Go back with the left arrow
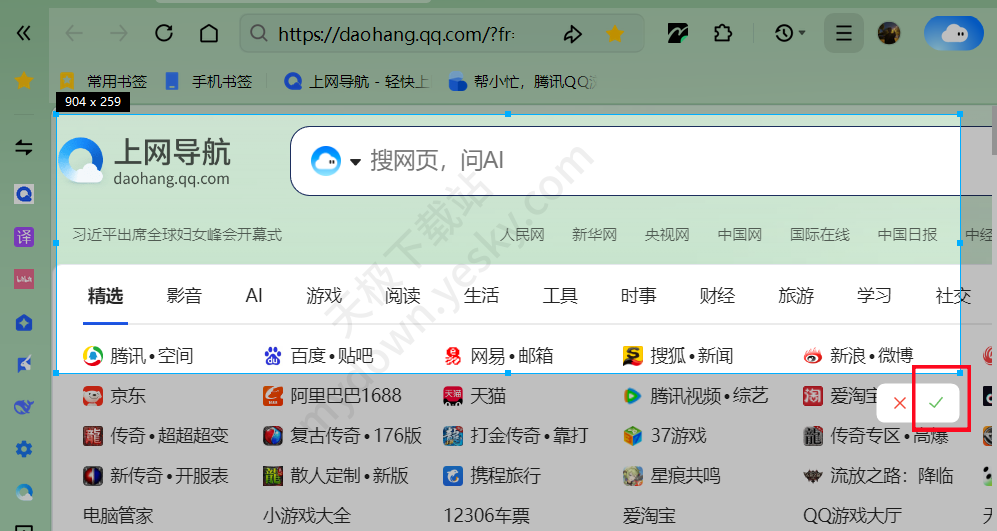This screenshot has width=997, height=531. click(x=74, y=33)
